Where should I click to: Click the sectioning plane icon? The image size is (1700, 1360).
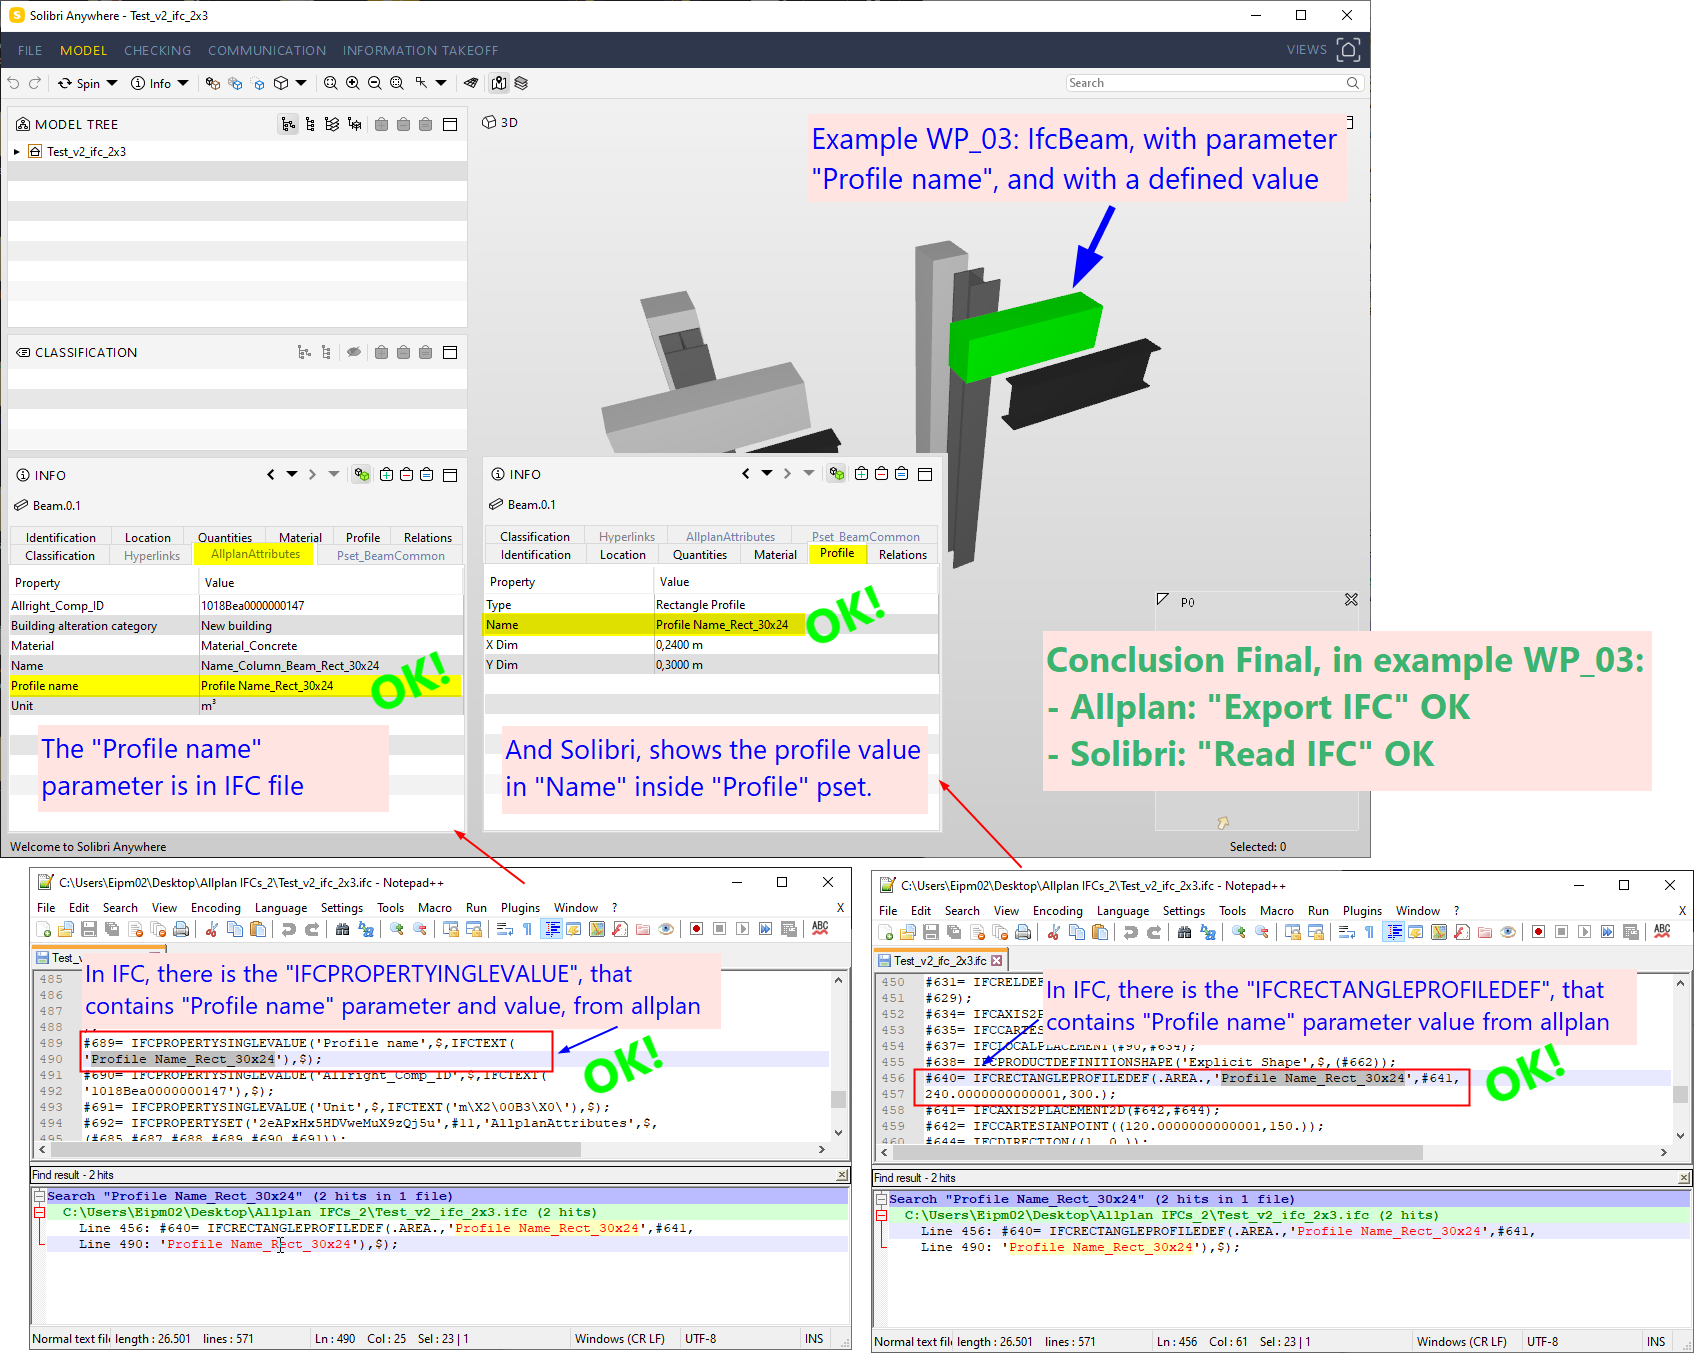(471, 83)
